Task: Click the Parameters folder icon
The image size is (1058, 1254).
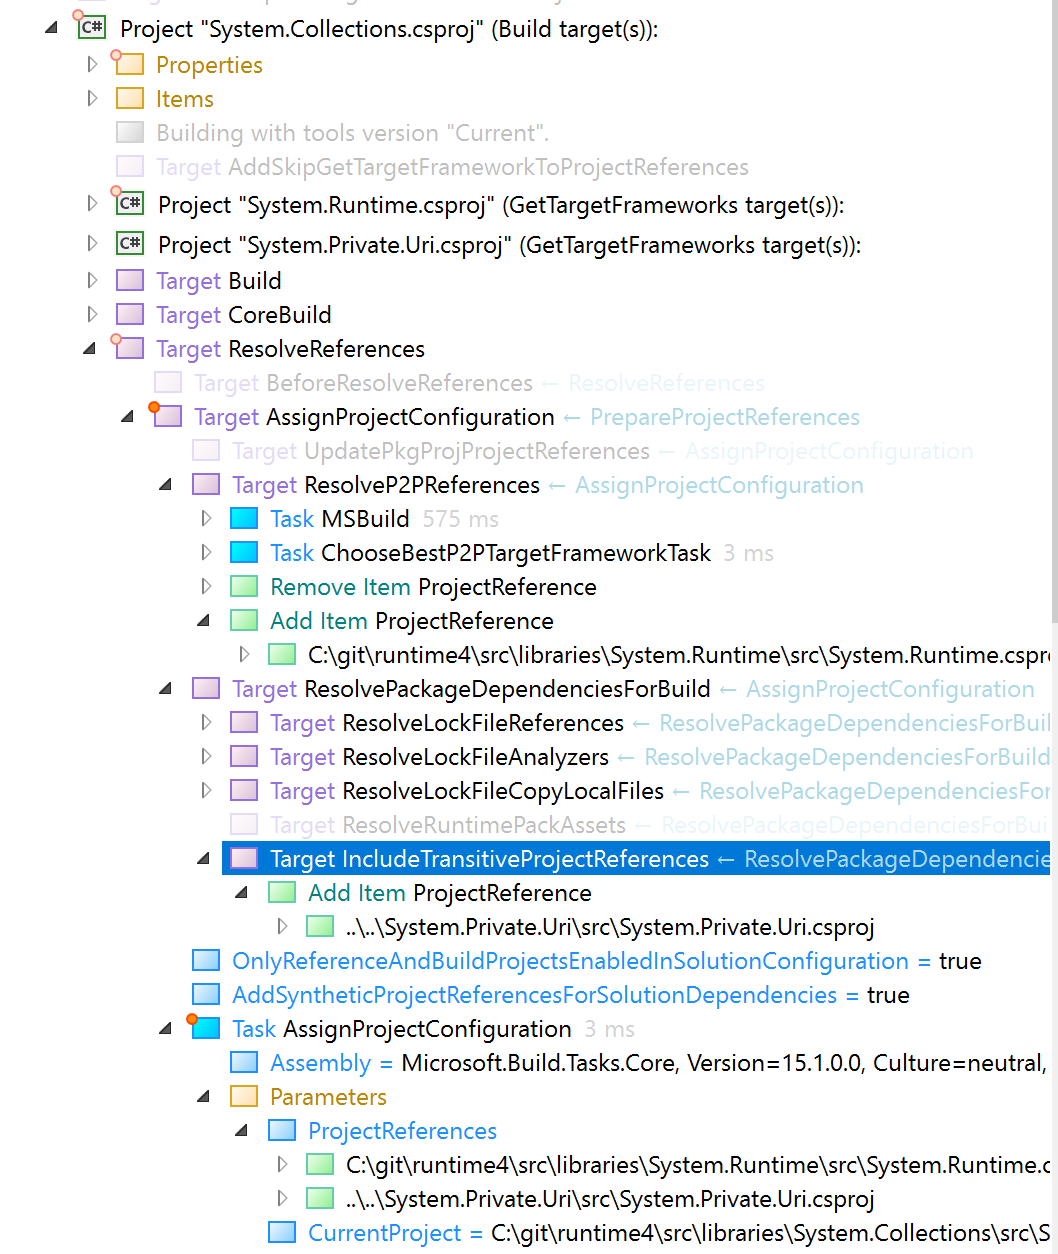Action: [244, 1097]
